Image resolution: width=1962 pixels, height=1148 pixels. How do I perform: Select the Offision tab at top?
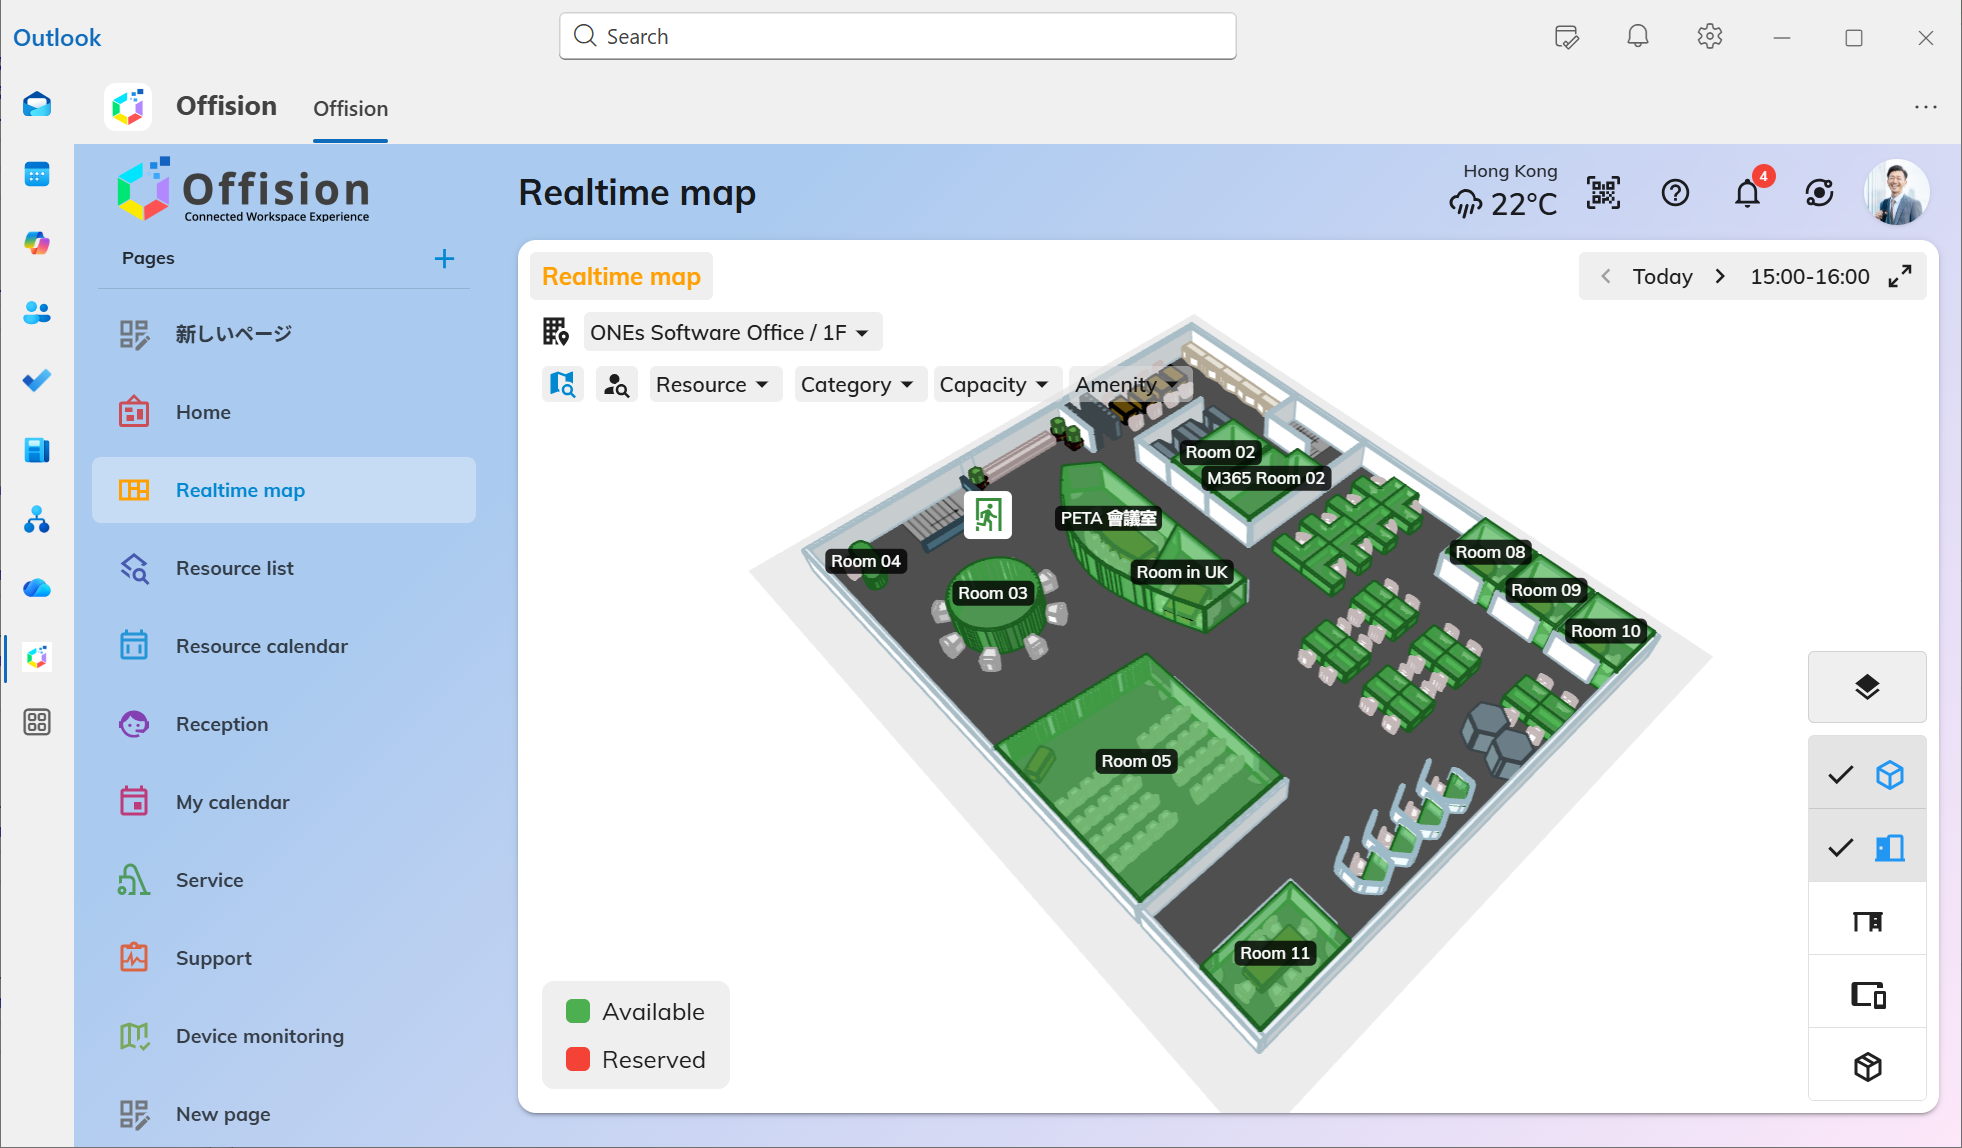350,108
